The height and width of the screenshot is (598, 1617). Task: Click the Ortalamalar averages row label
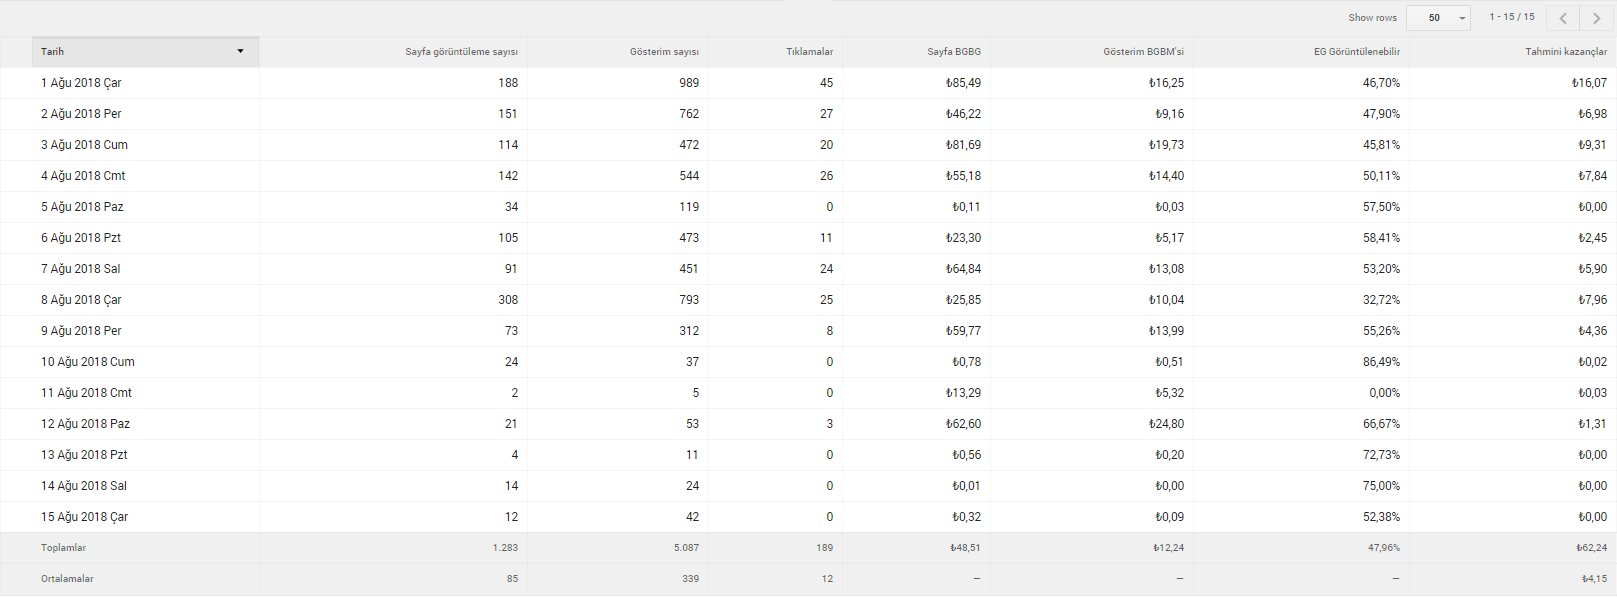pyautogui.click(x=67, y=579)
